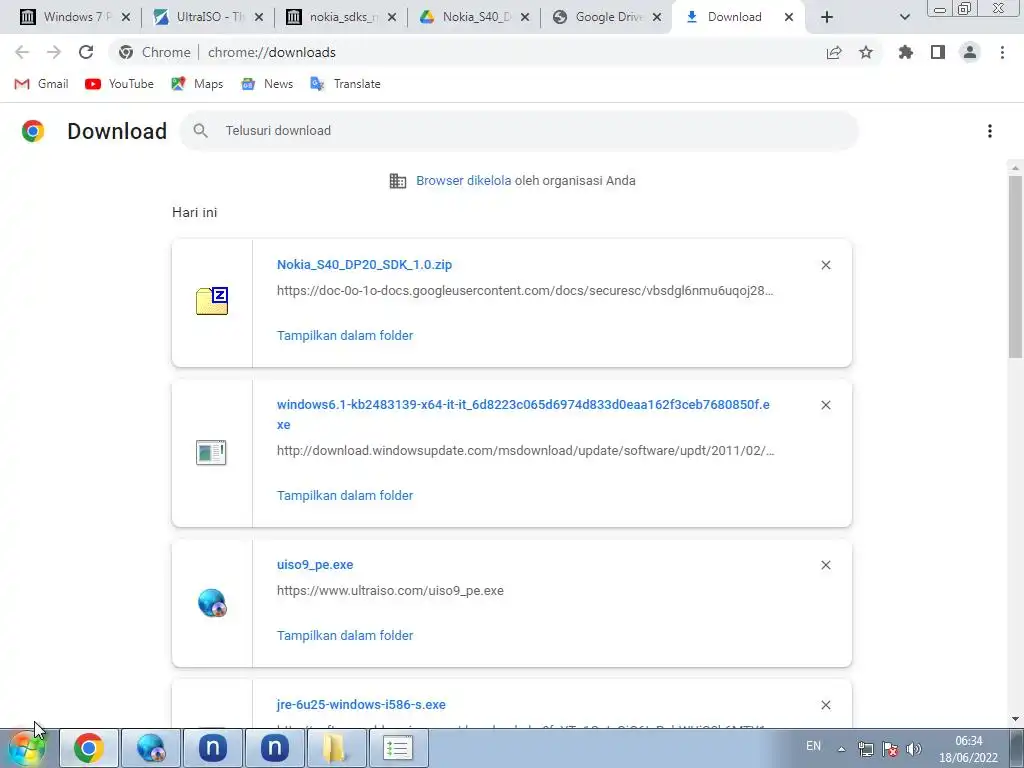Viewport: 1024px width, 768px height.
Task: Click the uiso9_pe.exe disc icon
Action: click(212, 603)
